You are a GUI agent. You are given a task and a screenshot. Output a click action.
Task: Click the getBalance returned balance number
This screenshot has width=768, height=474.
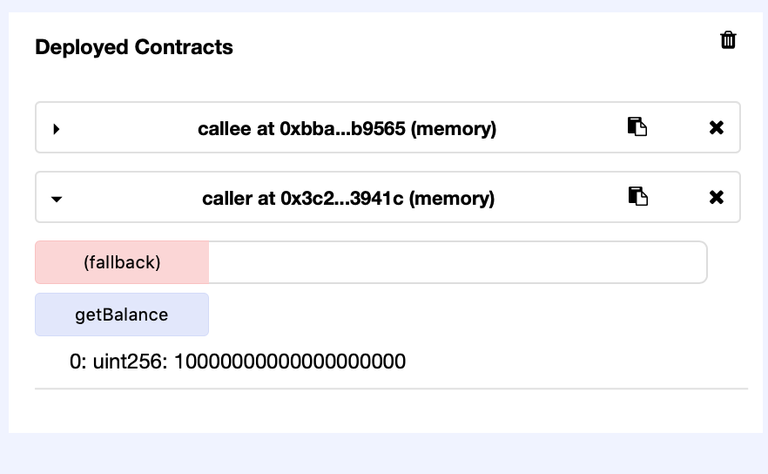[x=290, y=361]
